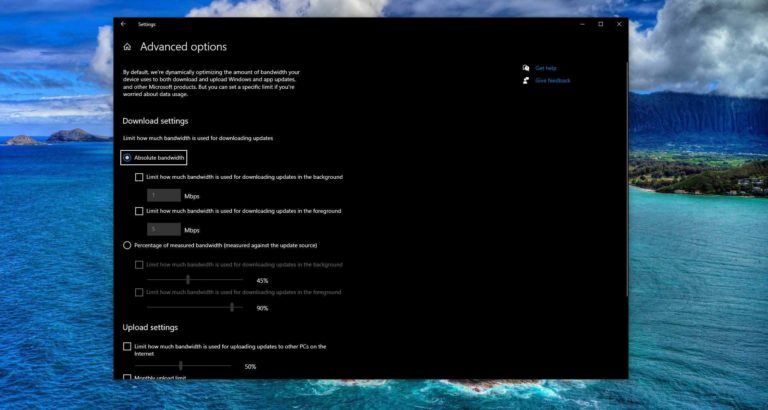Click the Advanced options page title
The height and width of the screenshot is (410, 768).
(x=184, y=47)
